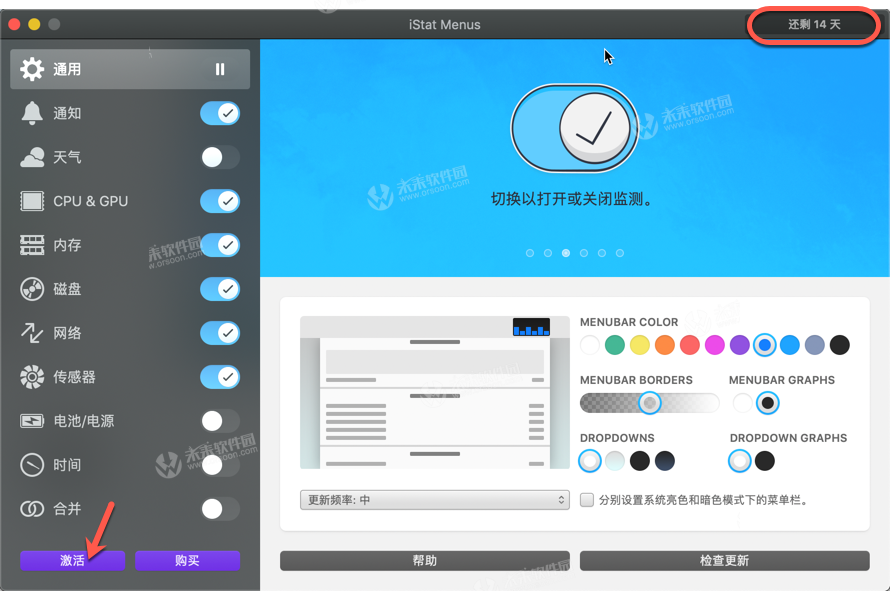890x591 pixels.
Task: Enable the 时间 toggle
Action: click(220, 465)
